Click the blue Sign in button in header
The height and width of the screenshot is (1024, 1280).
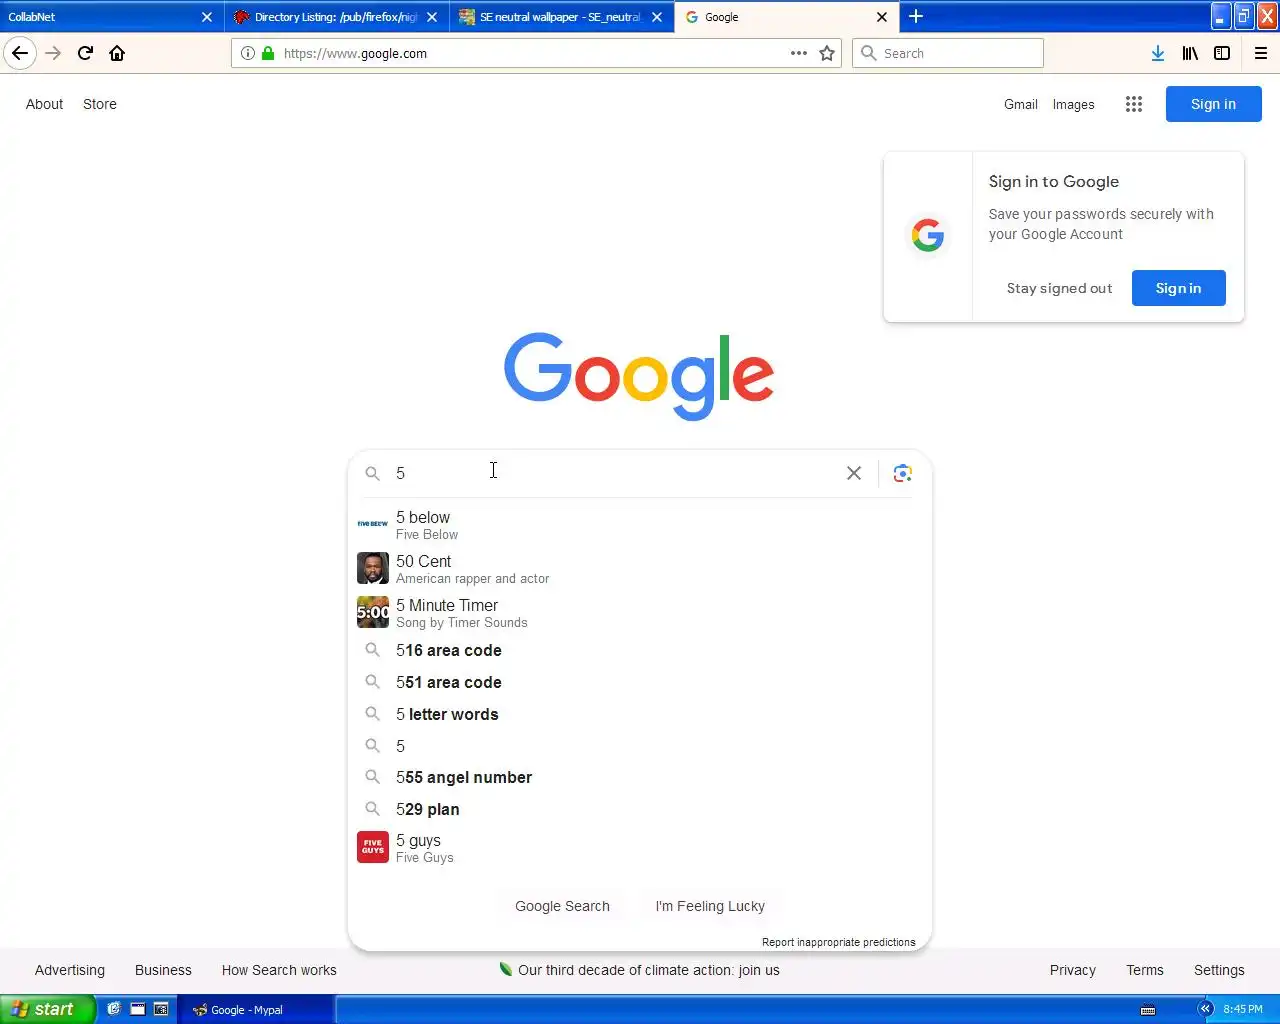pos(1213,104)
